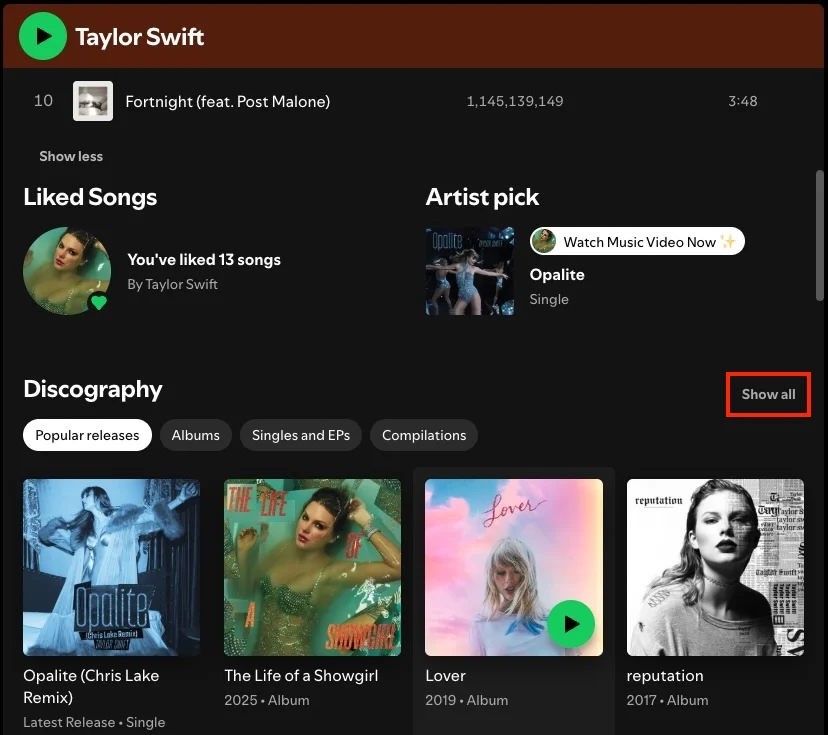
Task: Click the Watch Music Video Now button
Action: pos(636,241)
